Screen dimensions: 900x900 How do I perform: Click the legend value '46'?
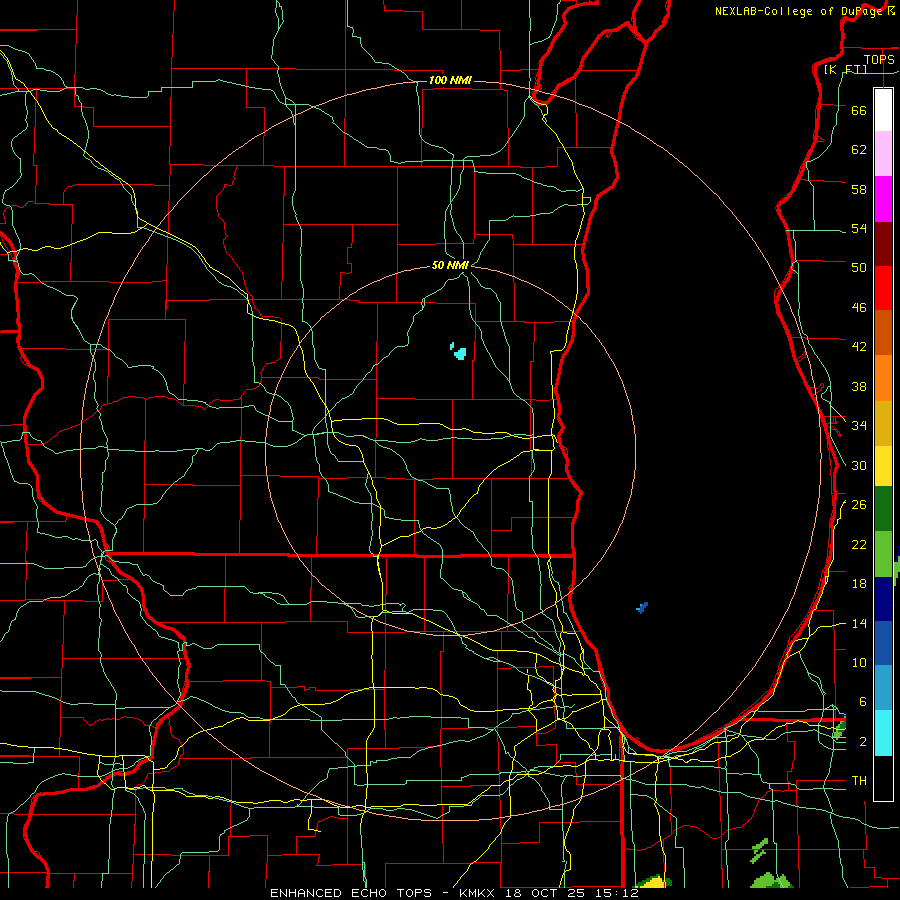point(859,308)
